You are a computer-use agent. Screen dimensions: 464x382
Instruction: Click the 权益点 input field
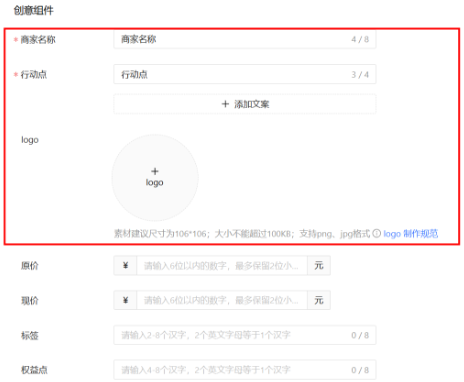tap(245, 370)
